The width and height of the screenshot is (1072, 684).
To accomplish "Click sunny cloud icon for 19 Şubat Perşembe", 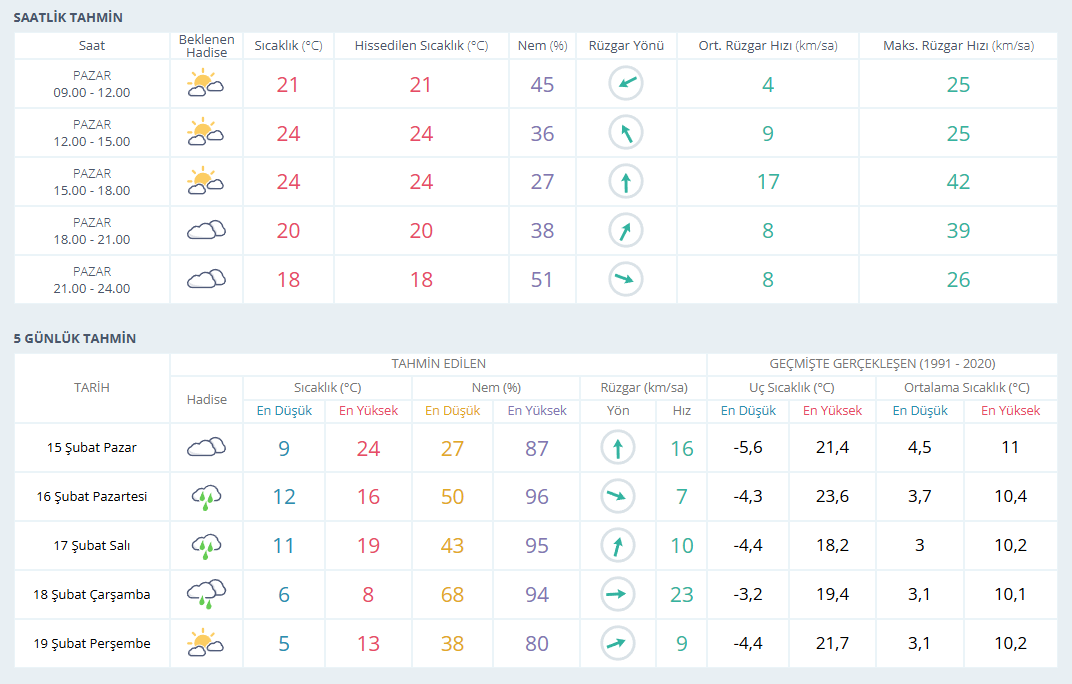I will 206,644.
